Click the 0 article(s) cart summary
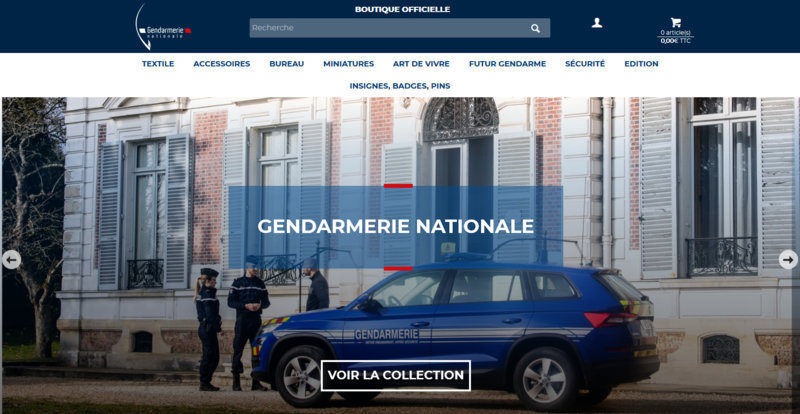Image resolution: width=800 pixels, height=414 pixels. [x=676, y=33]
